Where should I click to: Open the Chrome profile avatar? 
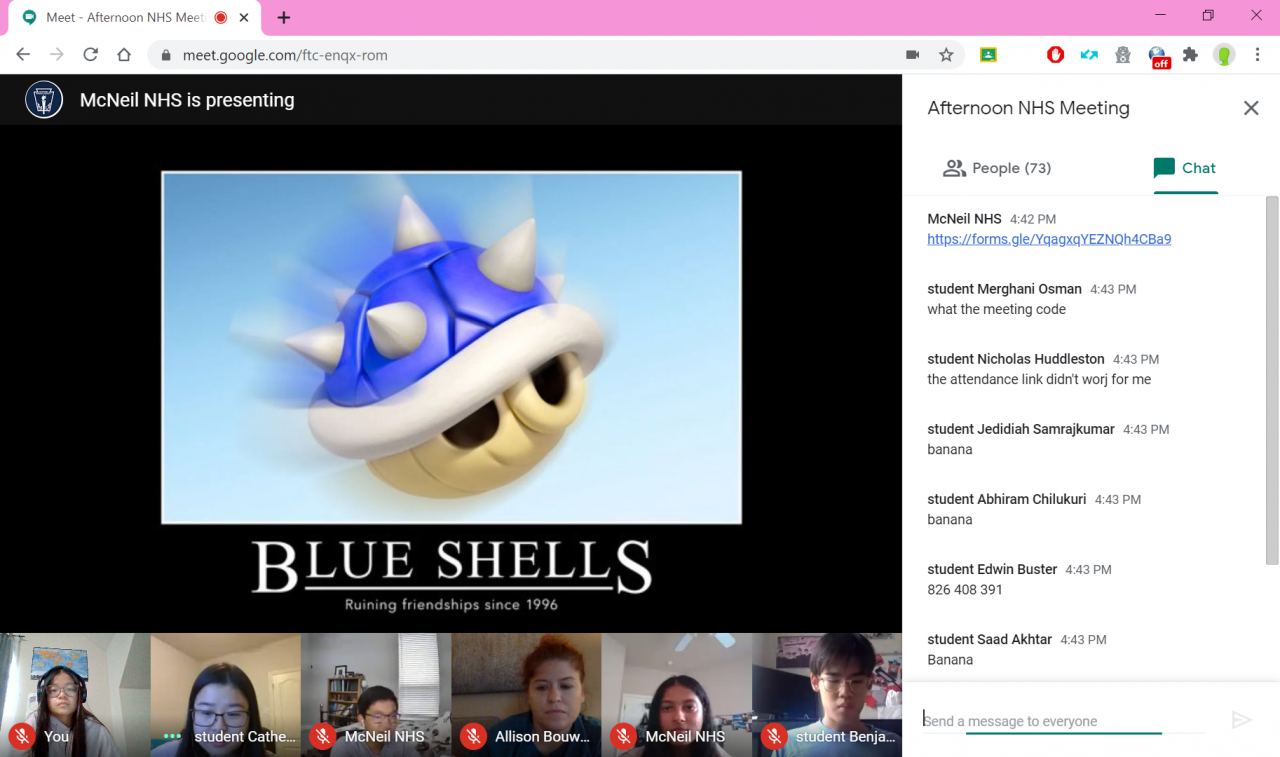coord(1224,55)
